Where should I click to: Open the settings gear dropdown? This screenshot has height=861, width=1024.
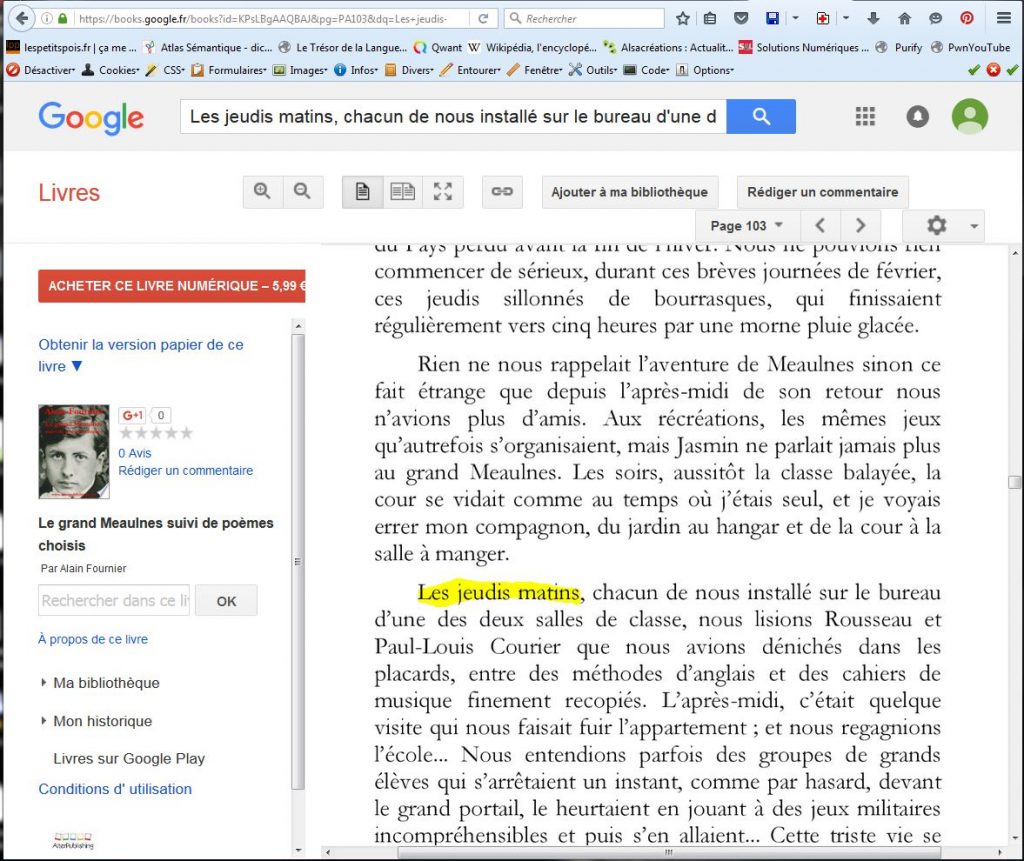click(x=943, y=226)
